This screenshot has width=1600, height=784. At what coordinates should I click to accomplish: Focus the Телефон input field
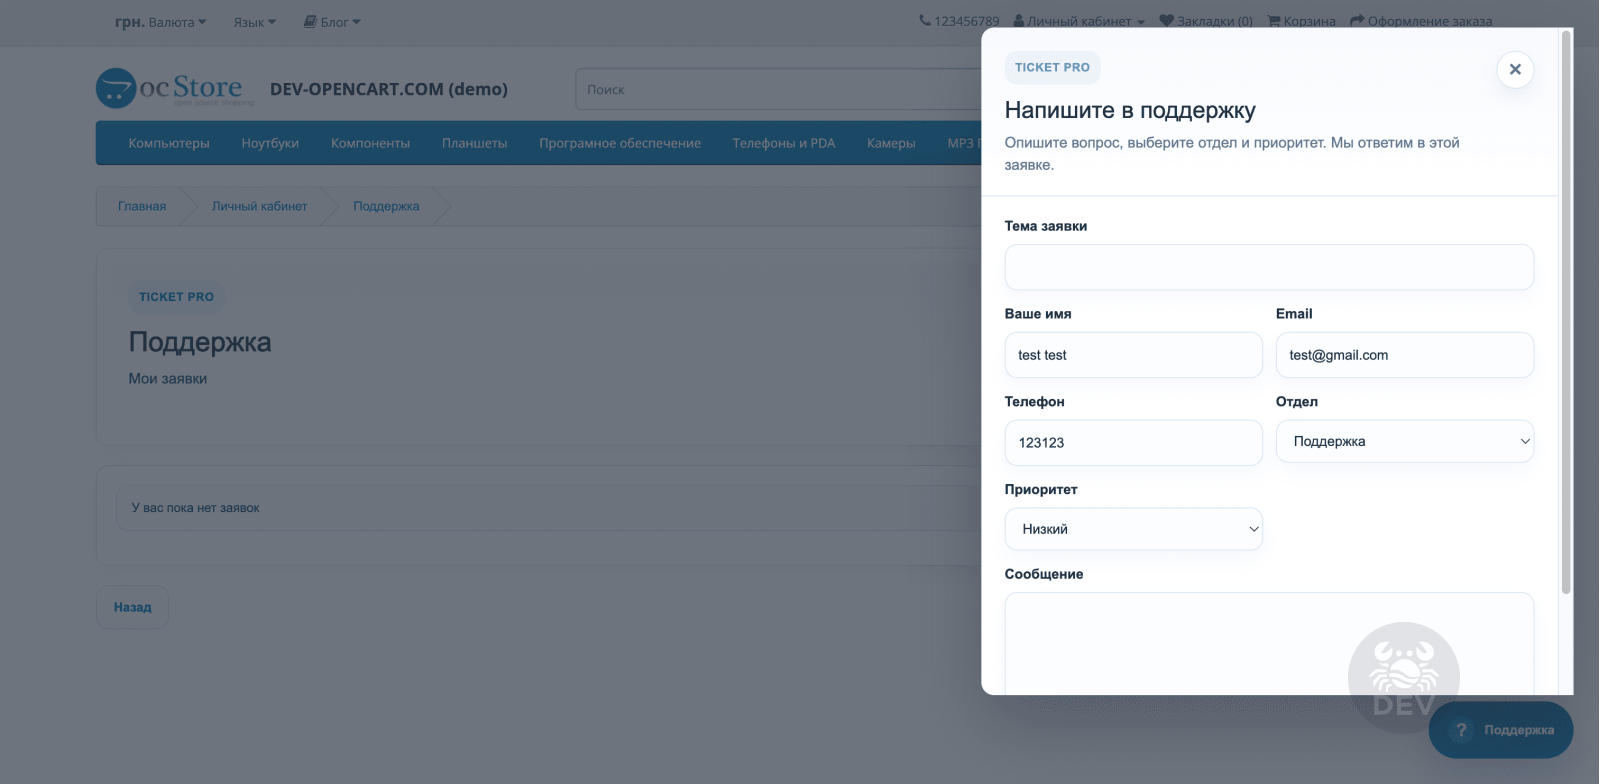pyautogui.click(x=1133, y=442)
